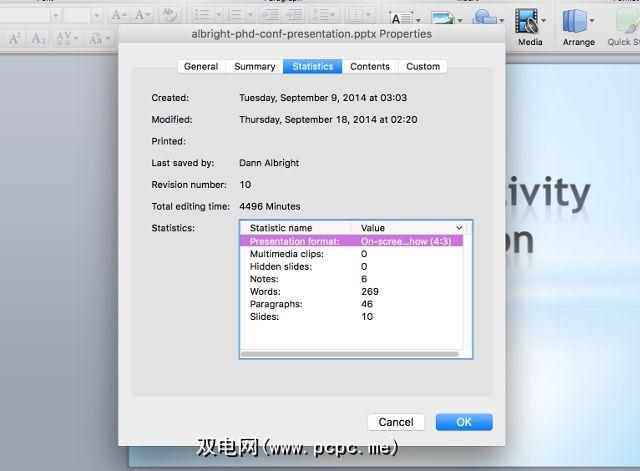This screenshot has height=471, width=640.
Task: Click the Increase Font Size icon
Action: point(119,15)
